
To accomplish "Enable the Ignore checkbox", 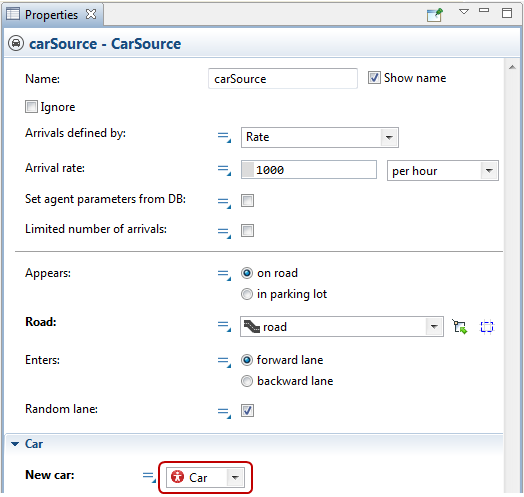I will (x=31, y=107).
